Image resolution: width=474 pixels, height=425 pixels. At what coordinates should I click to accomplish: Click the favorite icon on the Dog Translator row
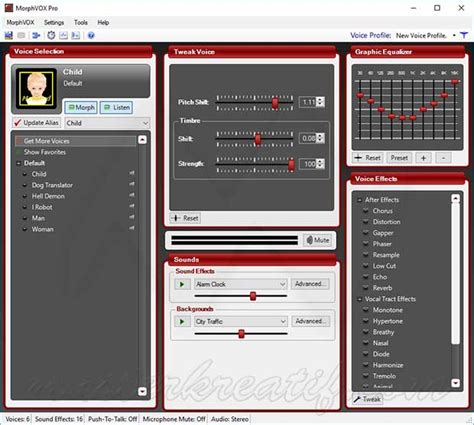click(132, 184)
